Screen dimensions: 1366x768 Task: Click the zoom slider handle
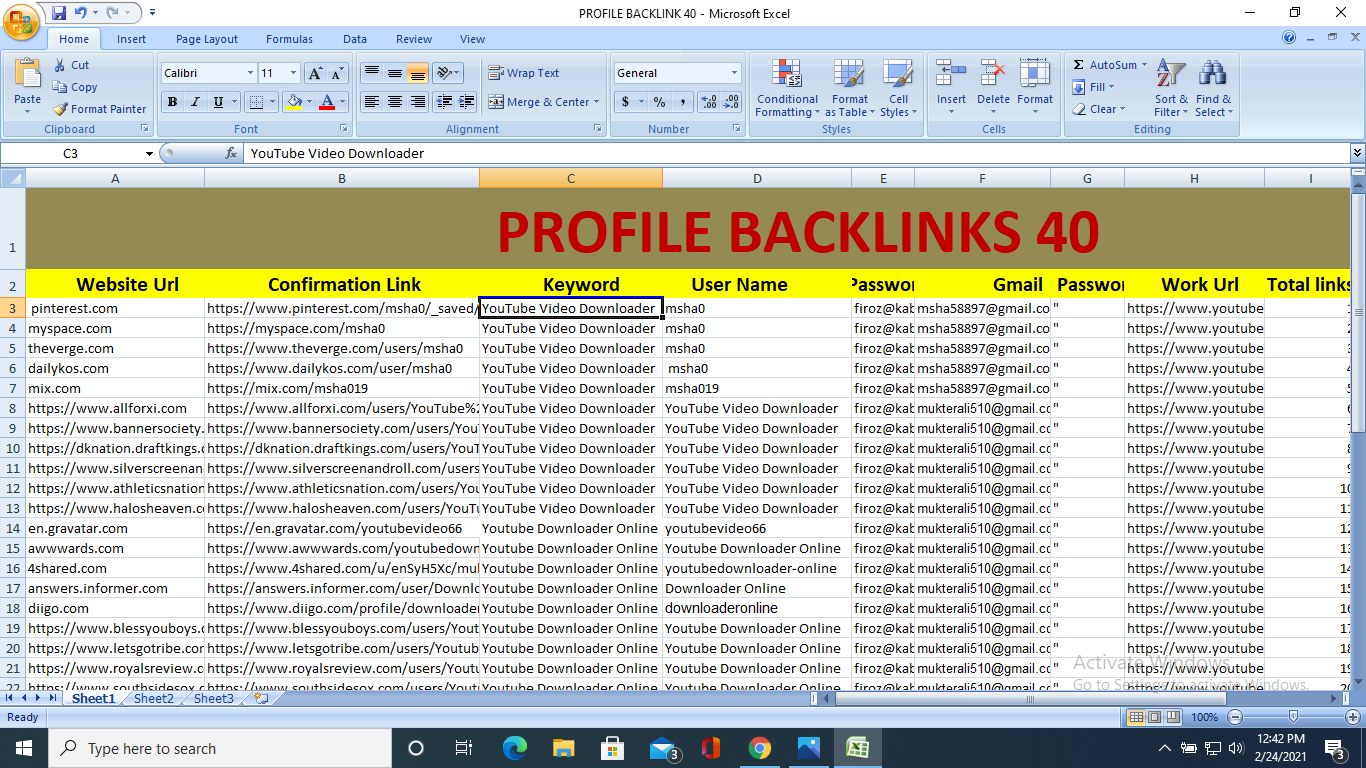point(1293,717)
